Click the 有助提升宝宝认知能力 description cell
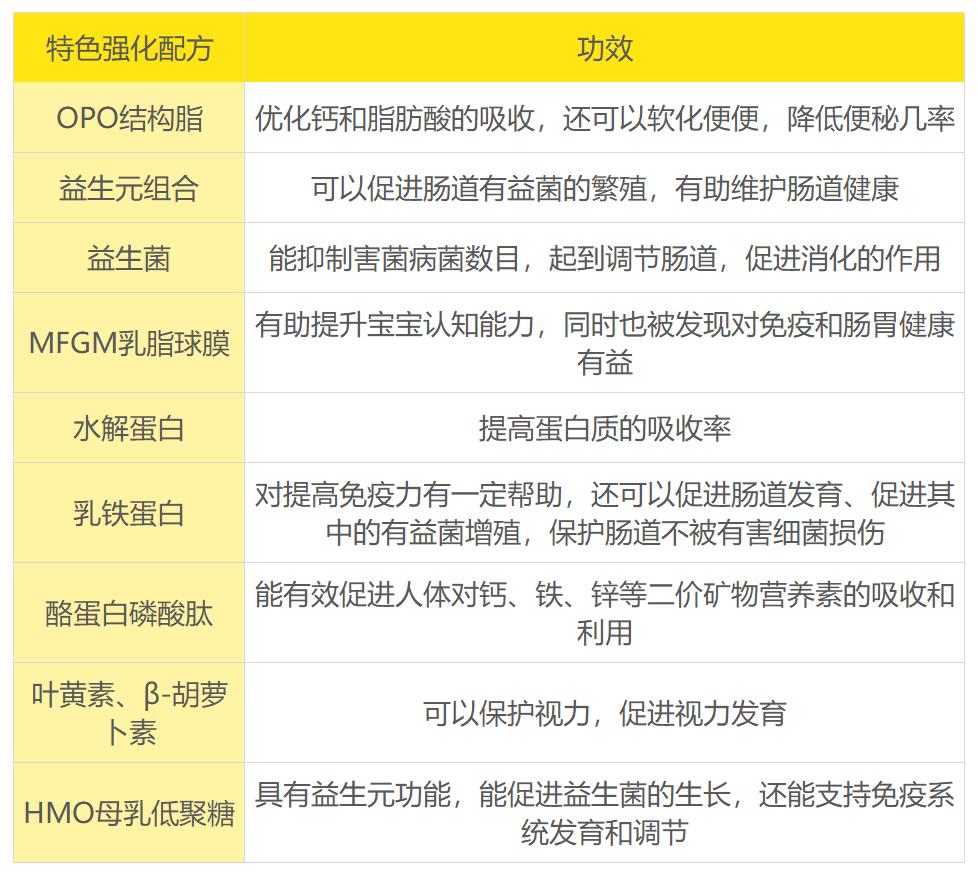The width and height of the screenshot is (978, 876). tap(604, 343)
